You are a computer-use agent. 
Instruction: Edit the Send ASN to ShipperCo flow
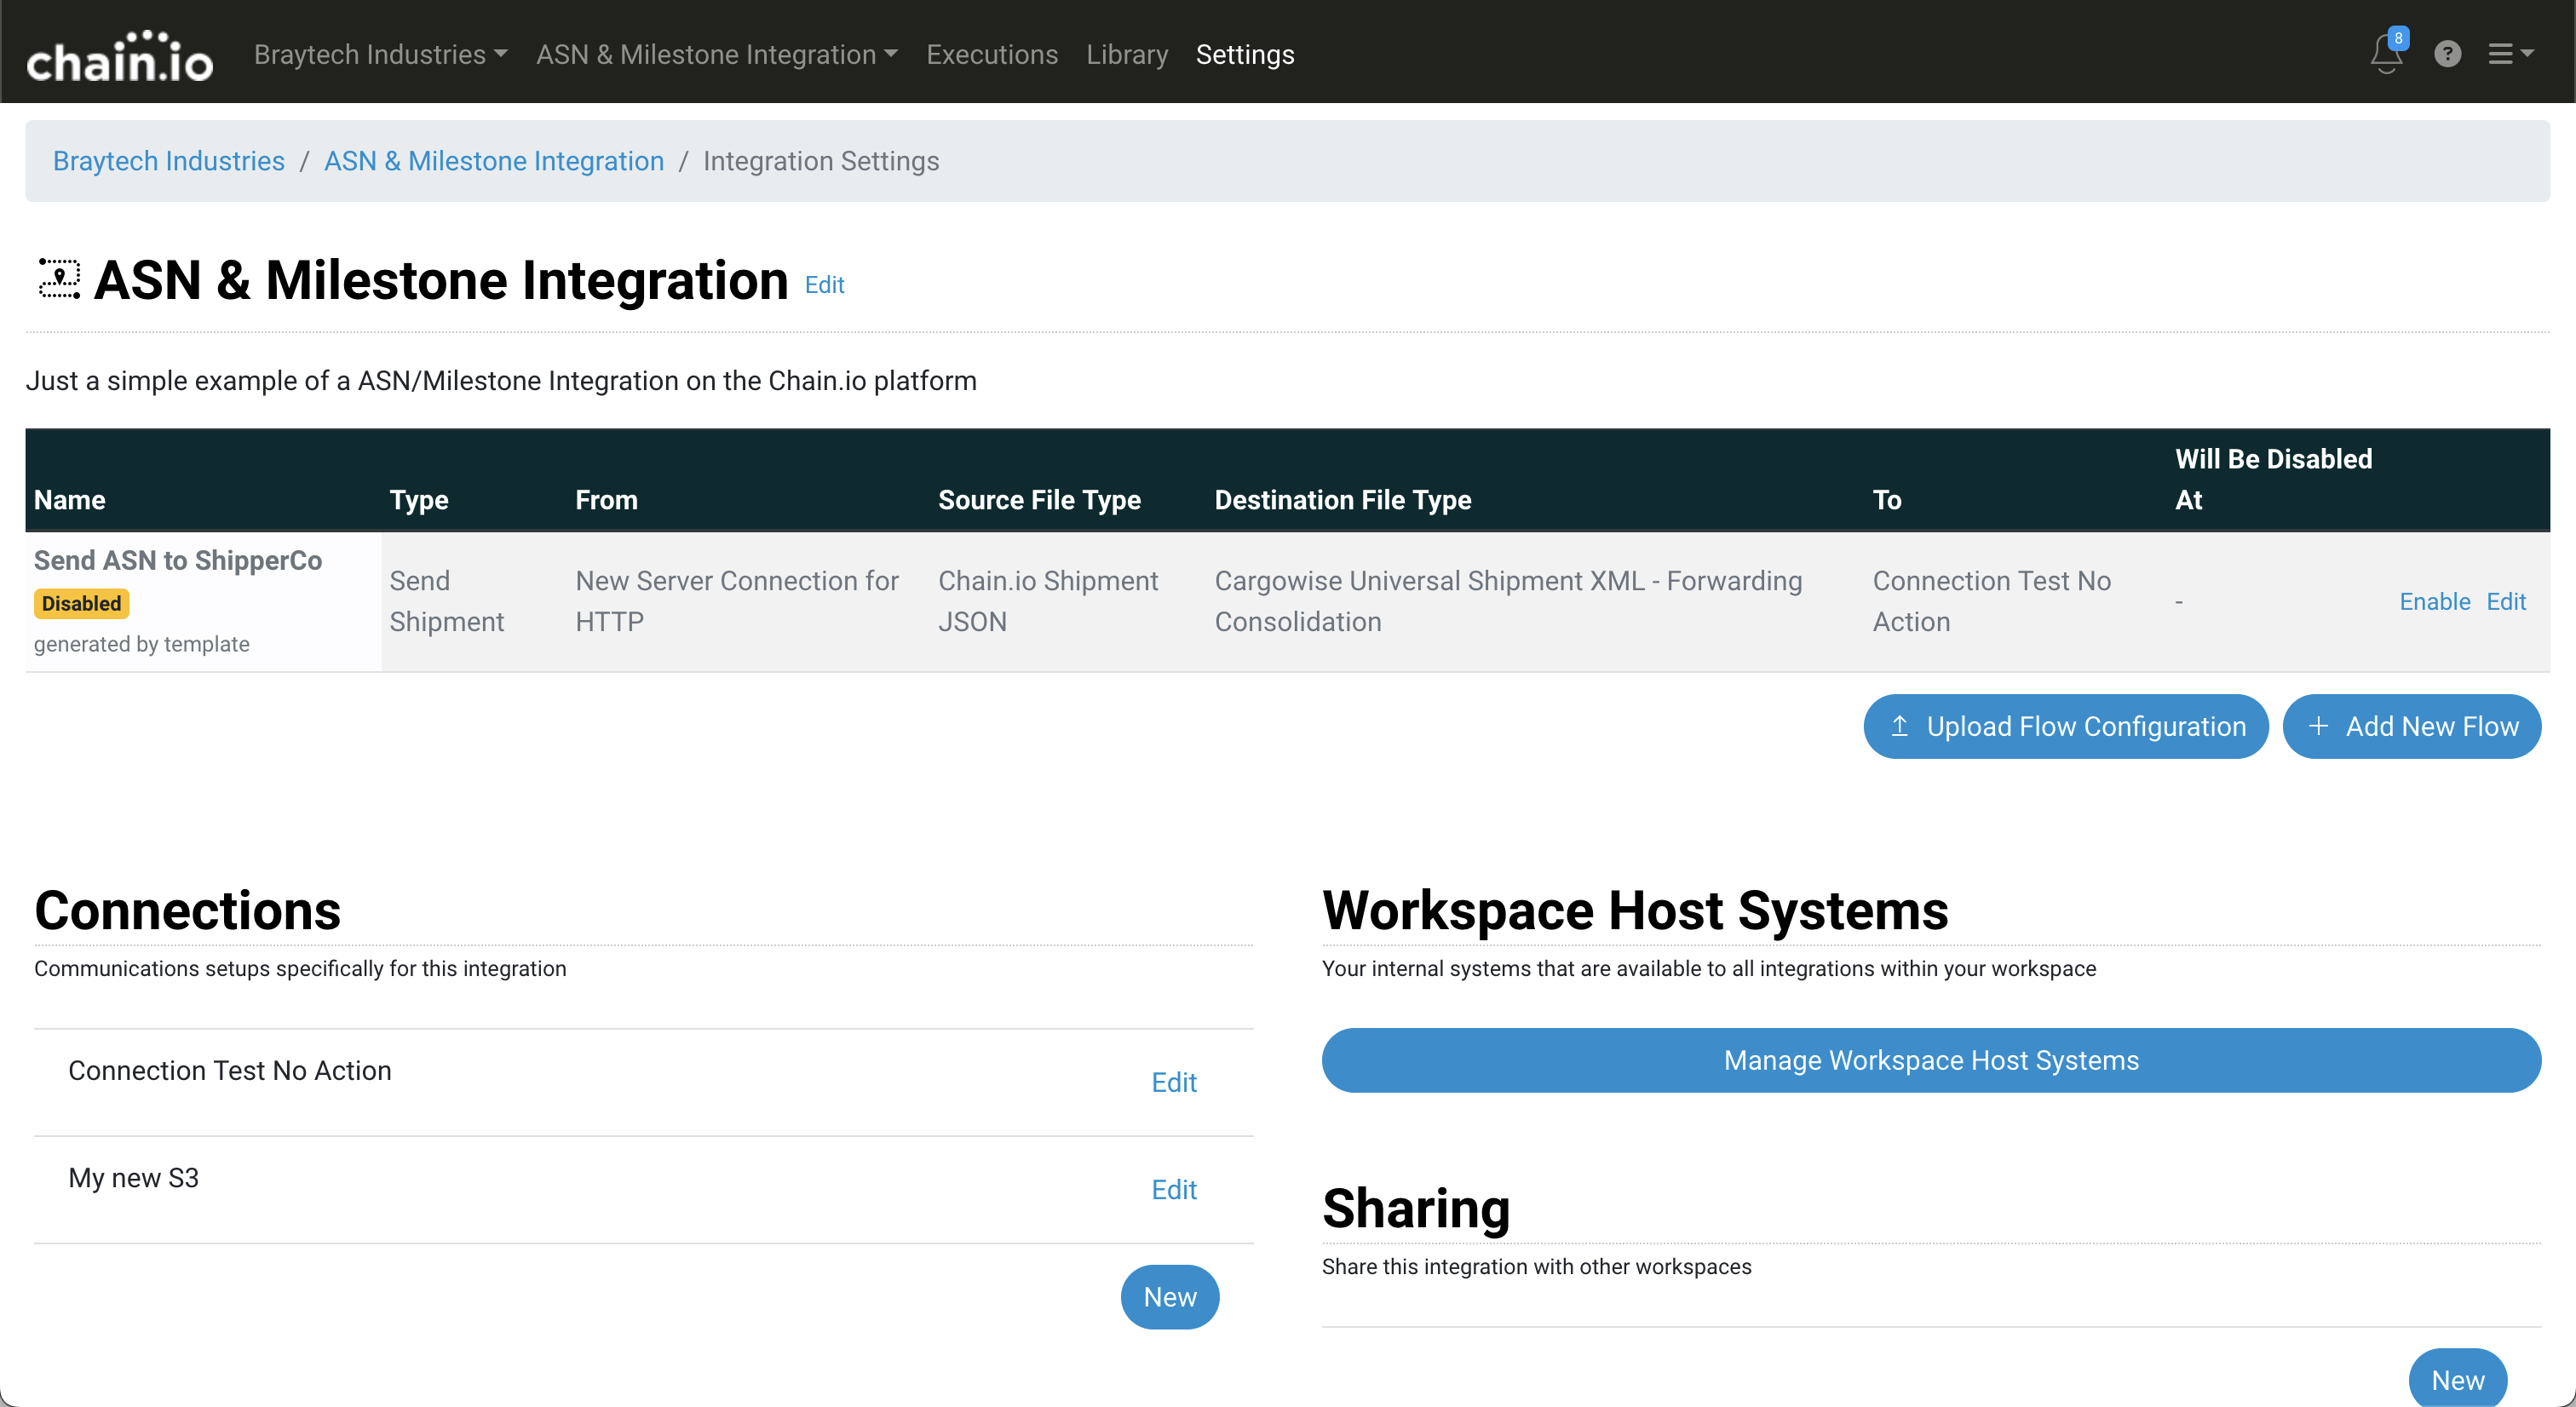click(x=2505, y=601)
